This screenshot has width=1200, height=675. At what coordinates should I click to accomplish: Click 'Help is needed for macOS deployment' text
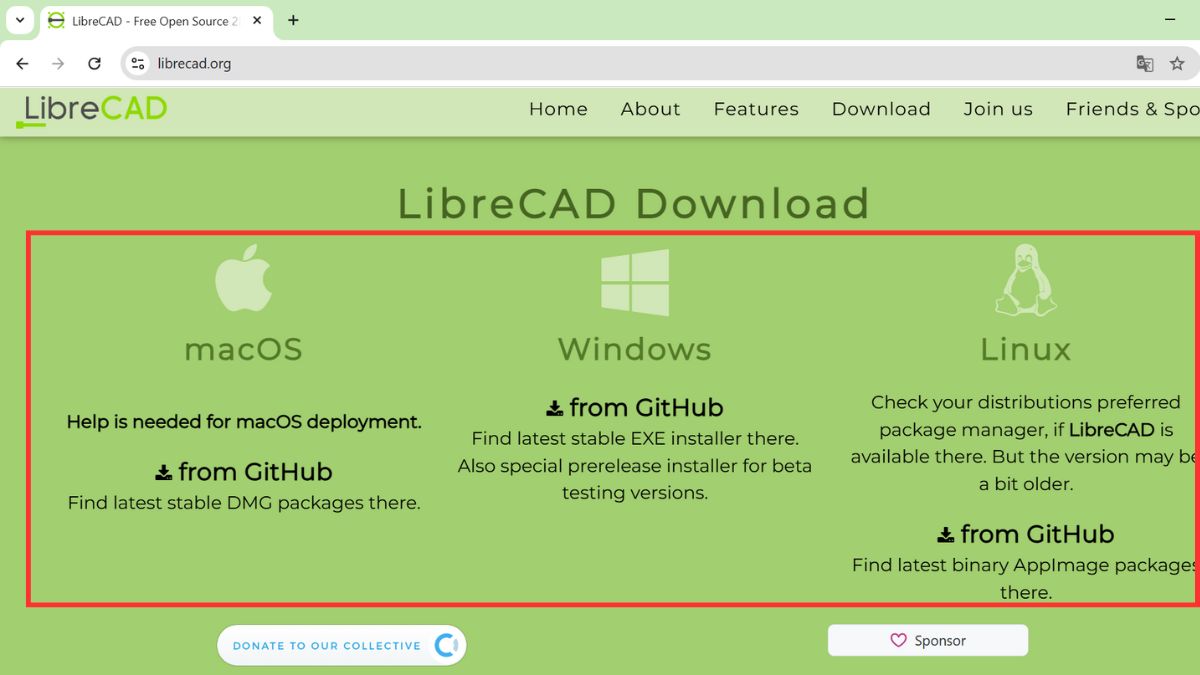click(x=244, y=422)
